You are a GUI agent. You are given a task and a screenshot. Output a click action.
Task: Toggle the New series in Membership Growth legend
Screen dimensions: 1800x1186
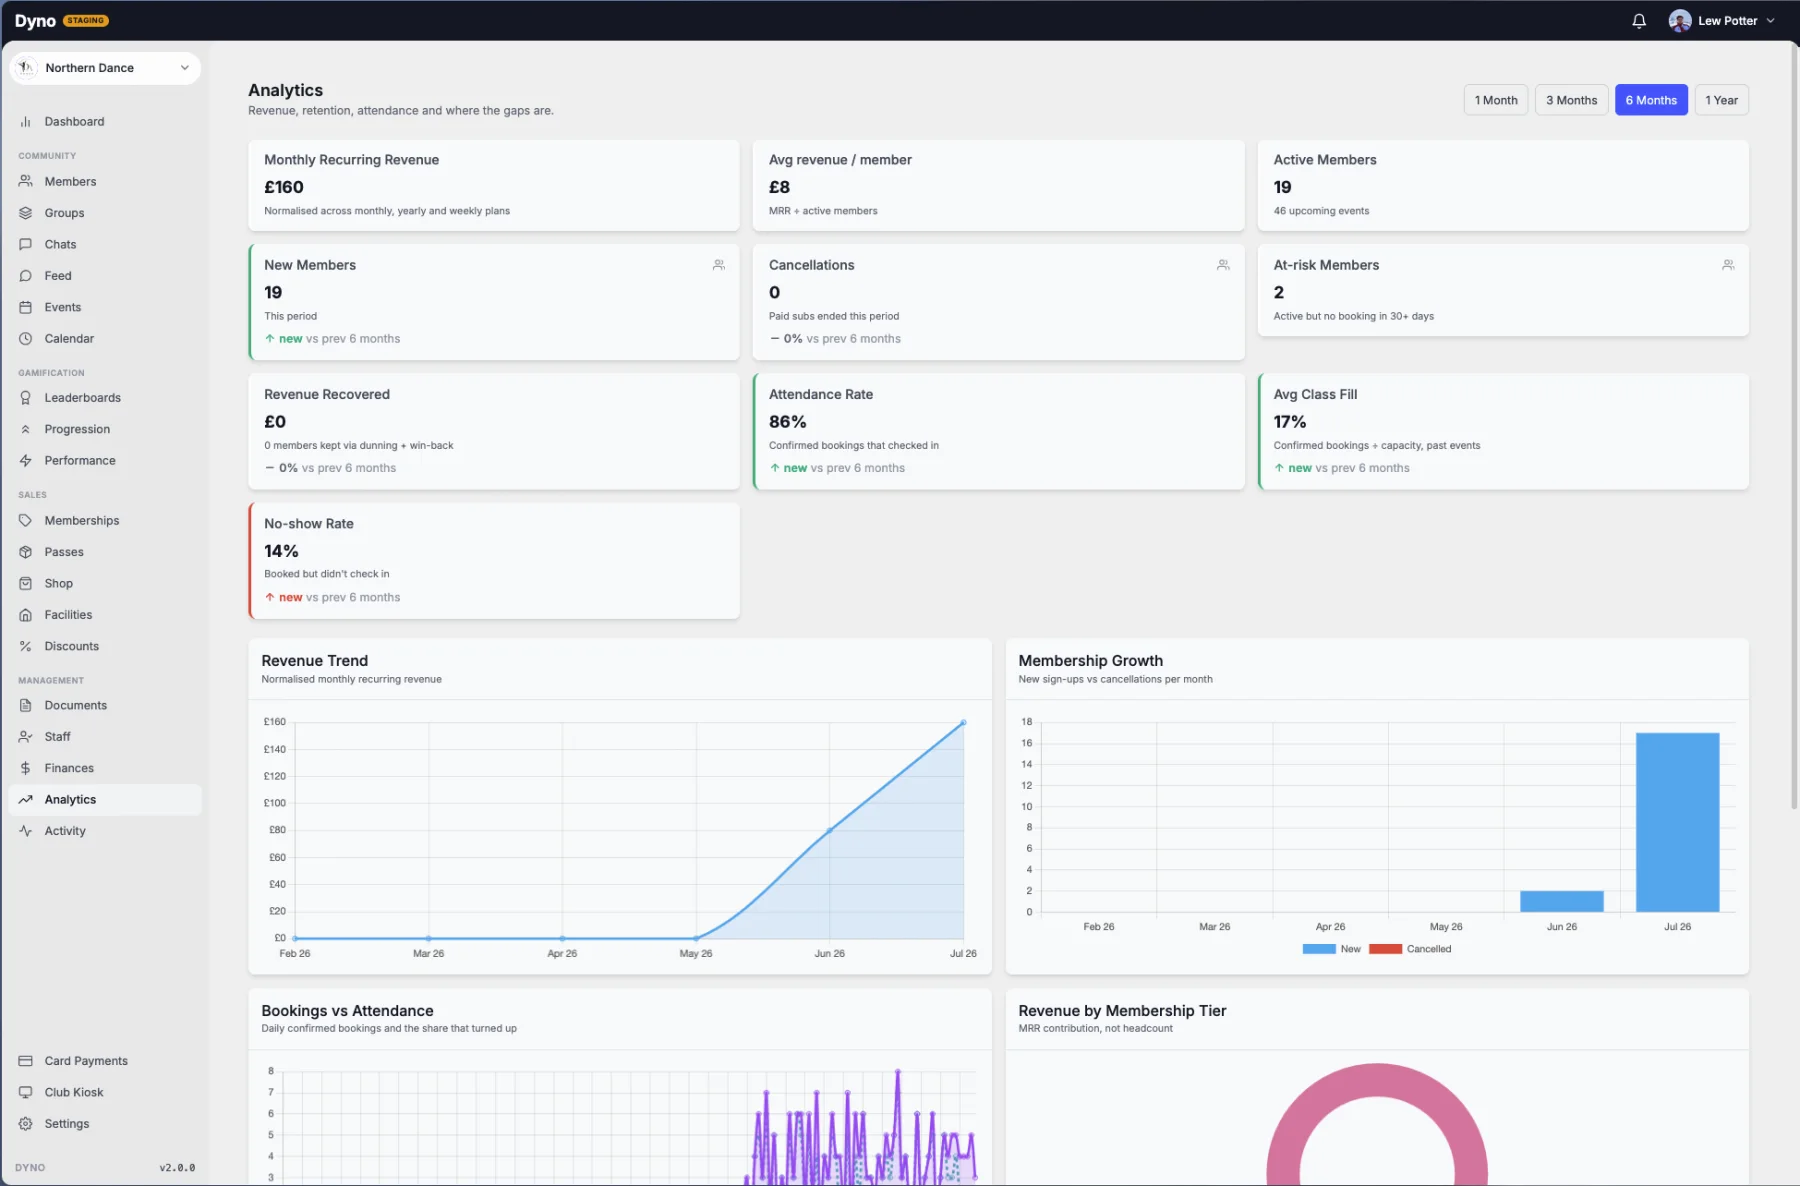pyautogui.click(x=1331, y=949)
